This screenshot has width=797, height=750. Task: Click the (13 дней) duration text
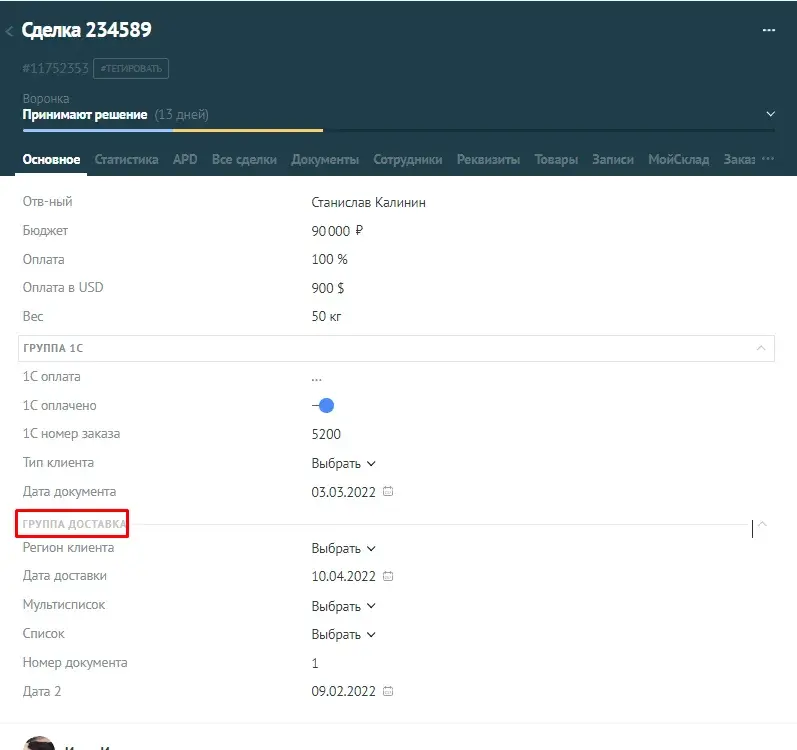point(181,115)
